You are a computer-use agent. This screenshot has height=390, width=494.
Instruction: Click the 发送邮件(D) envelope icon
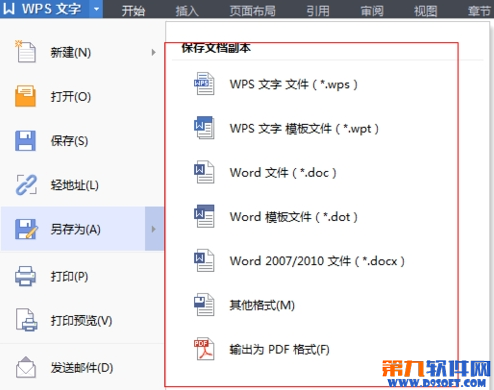coord(26,367)
